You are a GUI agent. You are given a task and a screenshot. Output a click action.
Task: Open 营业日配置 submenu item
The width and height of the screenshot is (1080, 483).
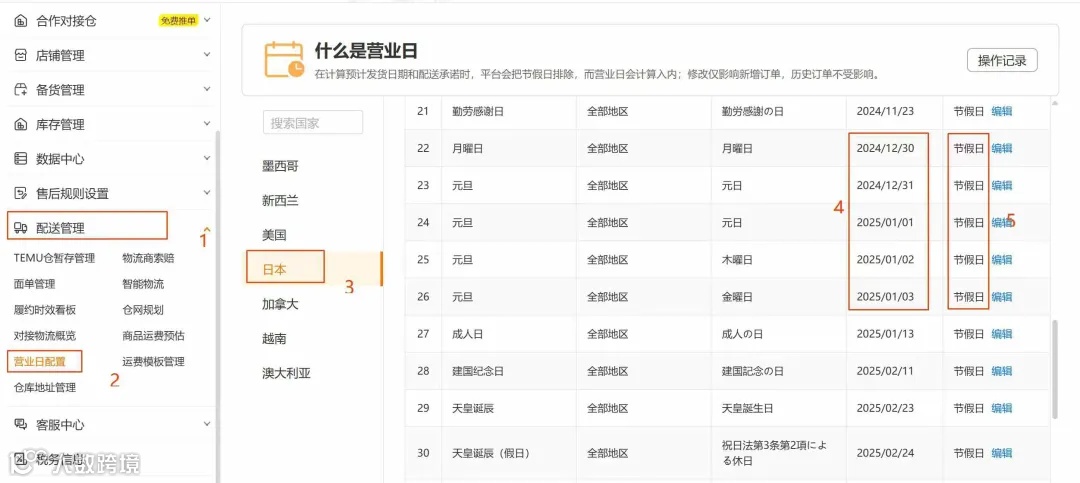tap(40, 361)
